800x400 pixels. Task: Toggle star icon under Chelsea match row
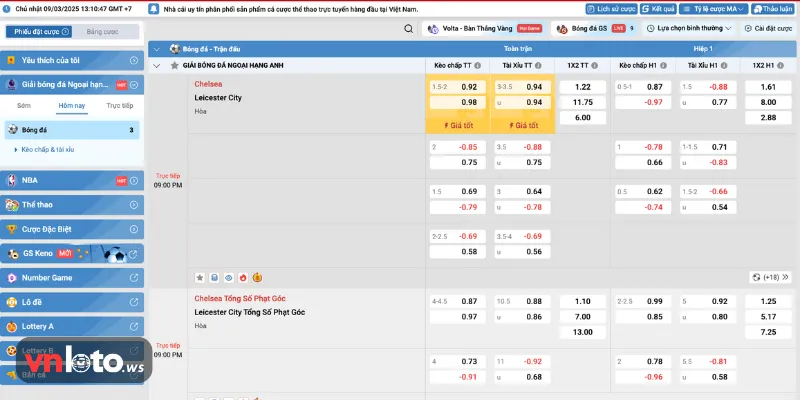199,277
